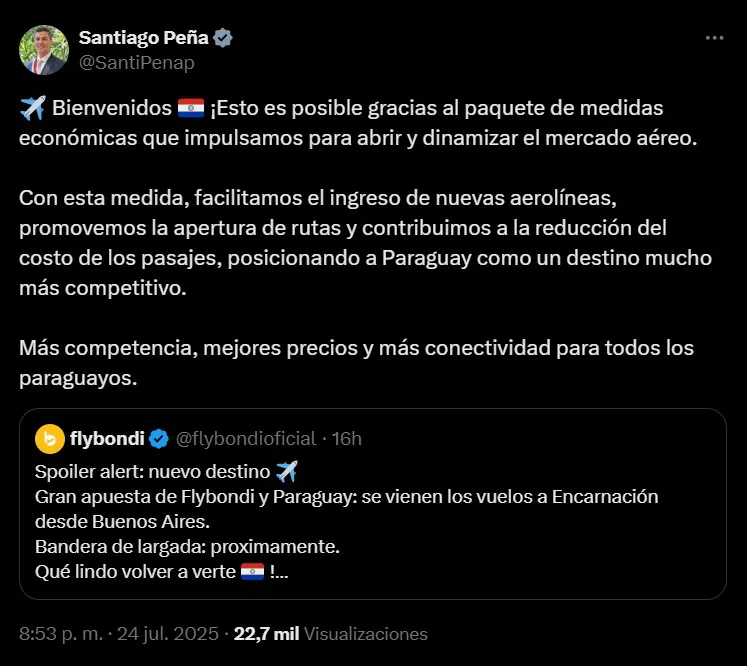Screen dimensions: 747x666
Task: Click the 16h timestamp on quoted post
Action: point(345,438)
